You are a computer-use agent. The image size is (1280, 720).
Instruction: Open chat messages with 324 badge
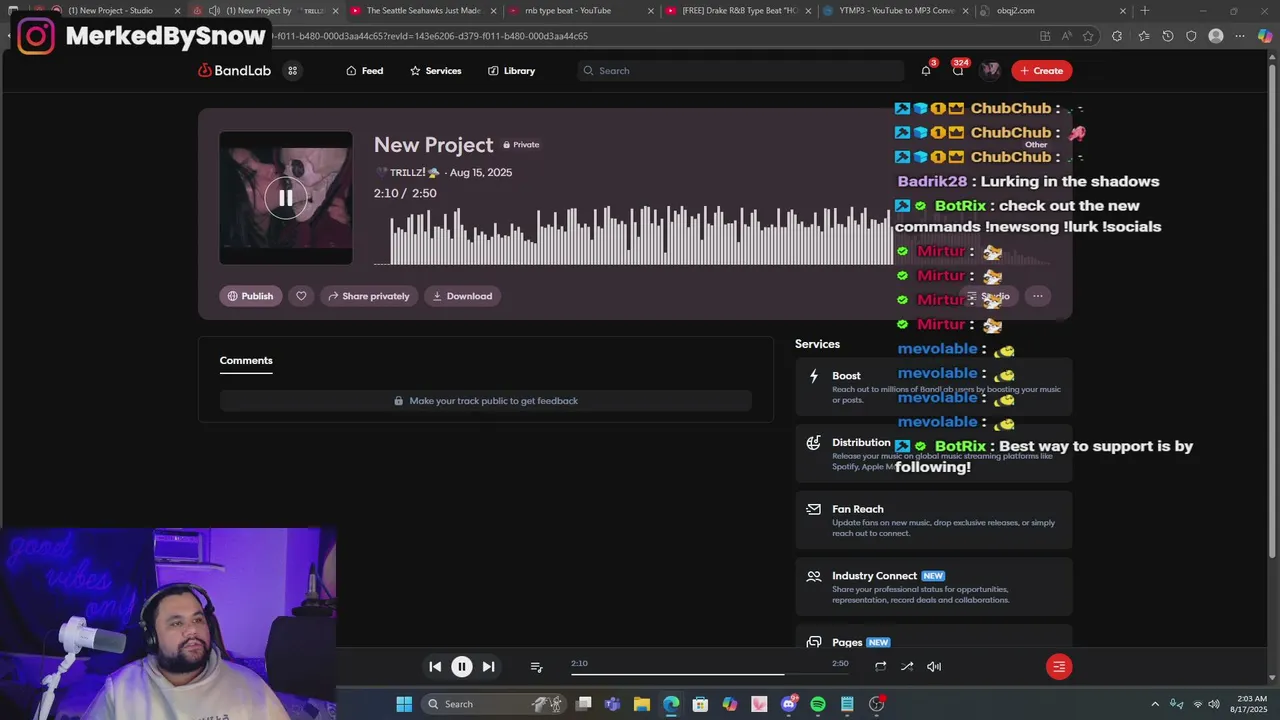point(958,71)
